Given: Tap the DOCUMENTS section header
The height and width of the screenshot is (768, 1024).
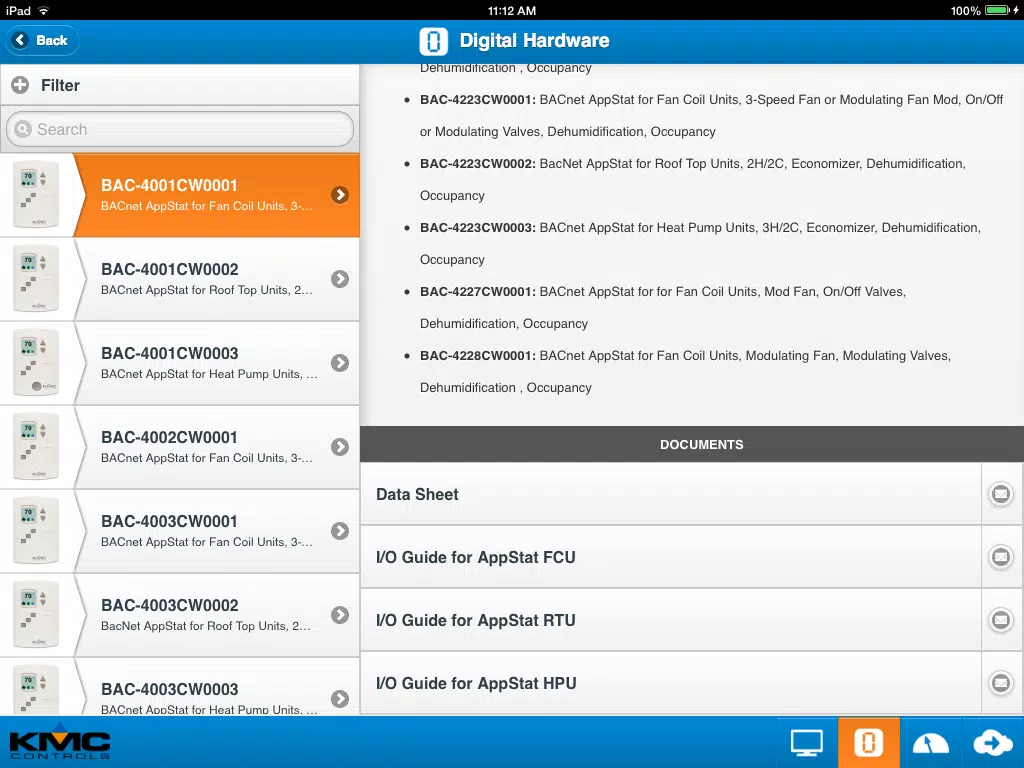Looking at the screenshot, I should [692, 444].
